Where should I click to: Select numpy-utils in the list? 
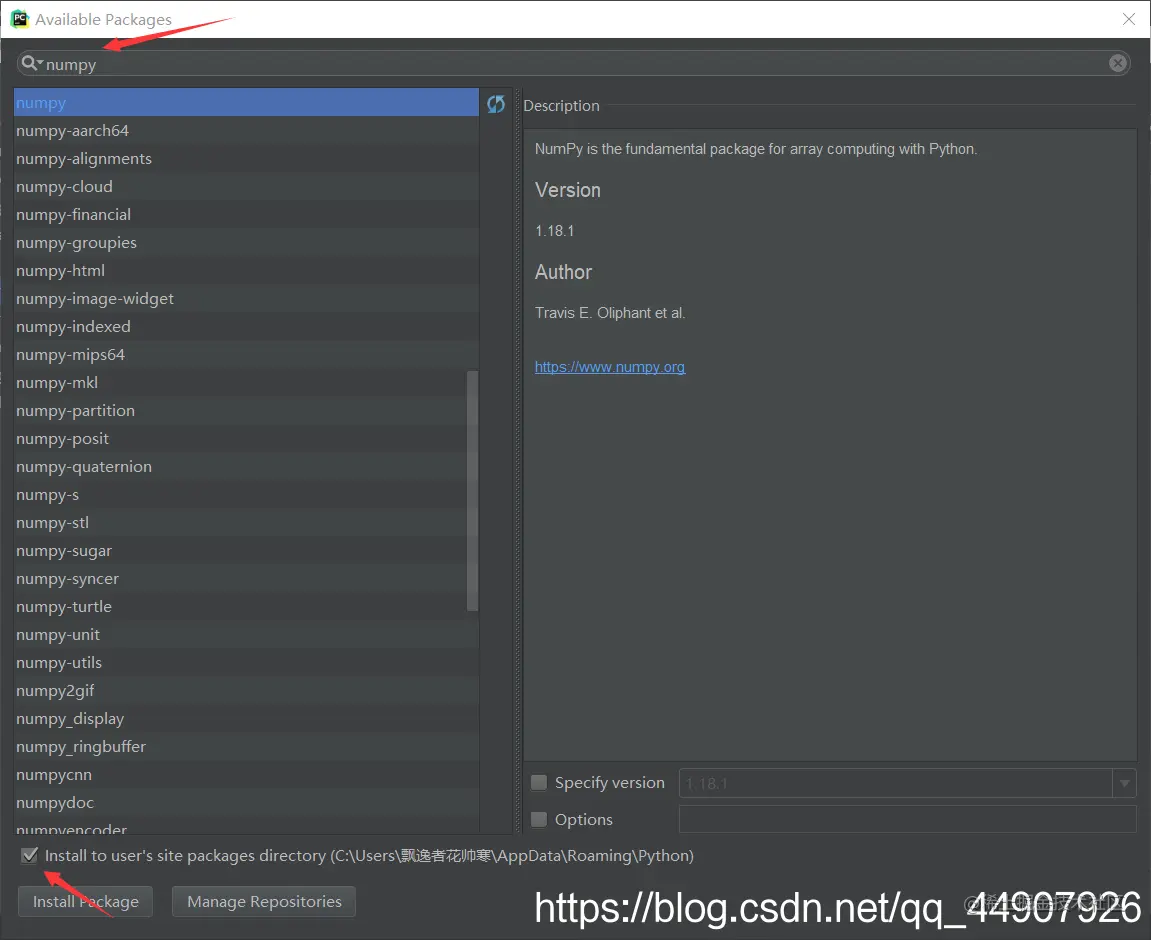click(x=246, y=663)
